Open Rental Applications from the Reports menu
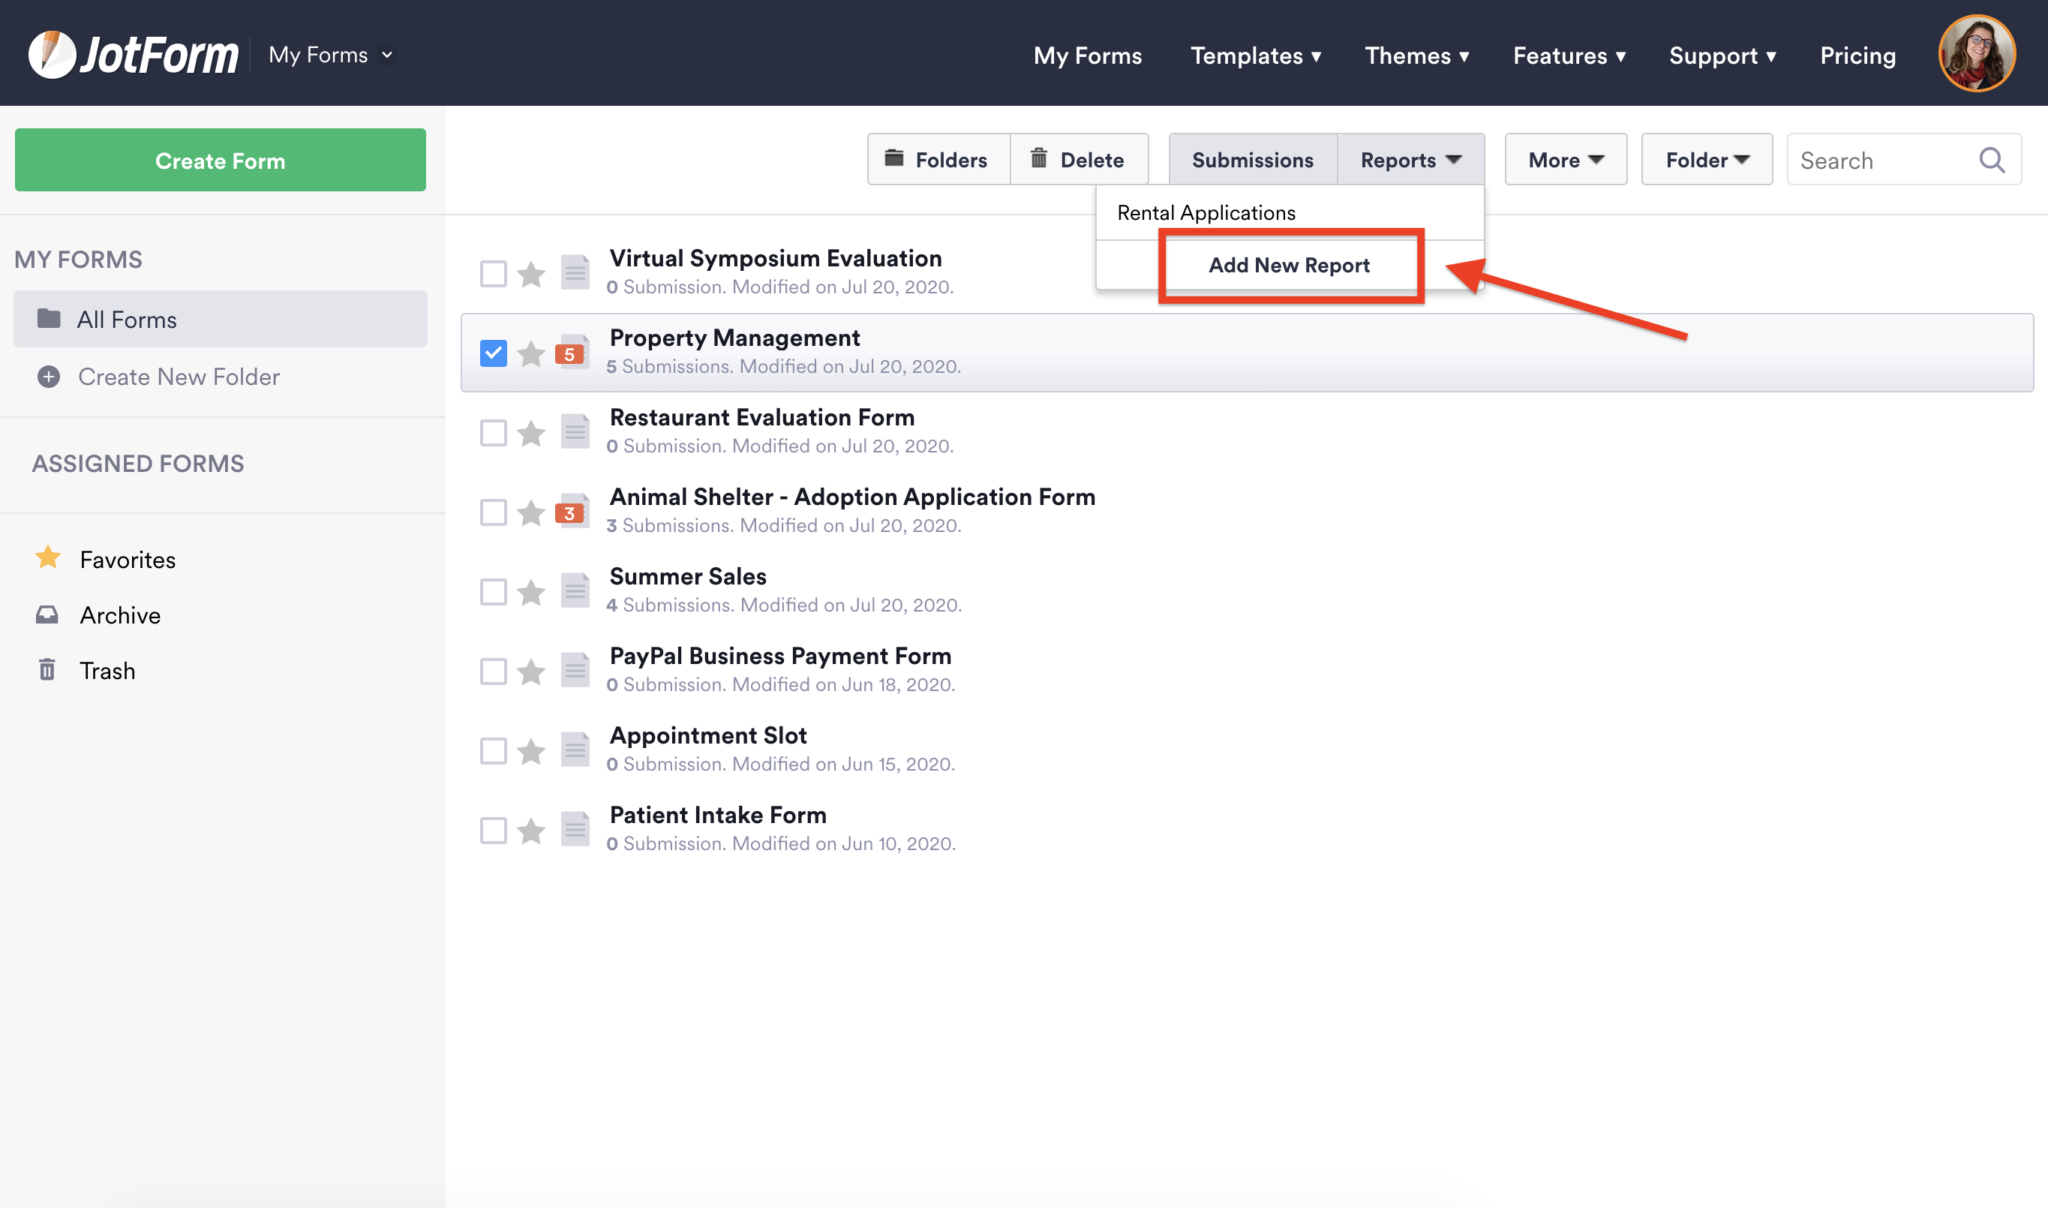The image size is (2048, 1208). point(1205,212)
